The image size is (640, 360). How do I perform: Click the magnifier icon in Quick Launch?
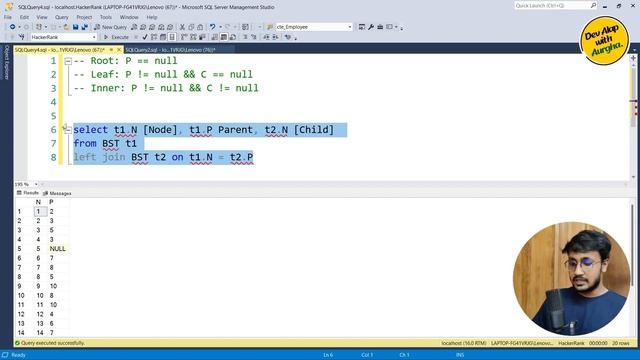(x=593, y=5)
